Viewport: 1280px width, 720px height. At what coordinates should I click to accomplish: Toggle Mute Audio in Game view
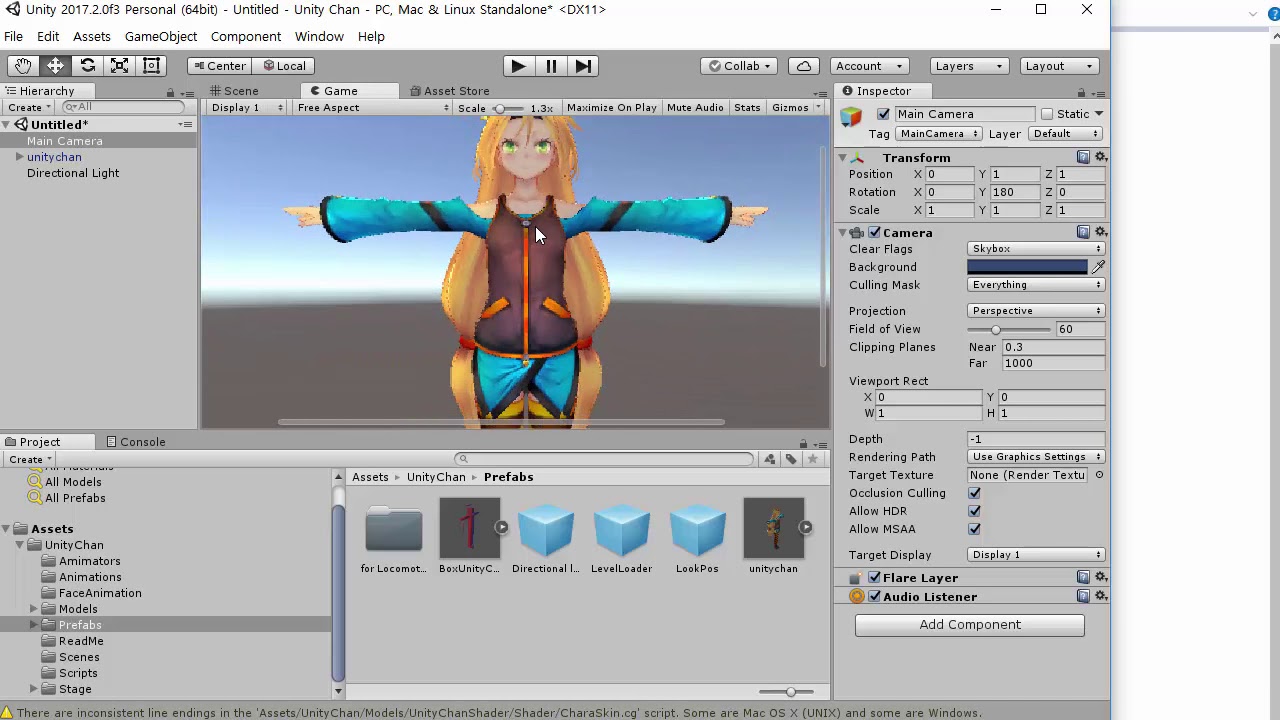click(695, 108)
